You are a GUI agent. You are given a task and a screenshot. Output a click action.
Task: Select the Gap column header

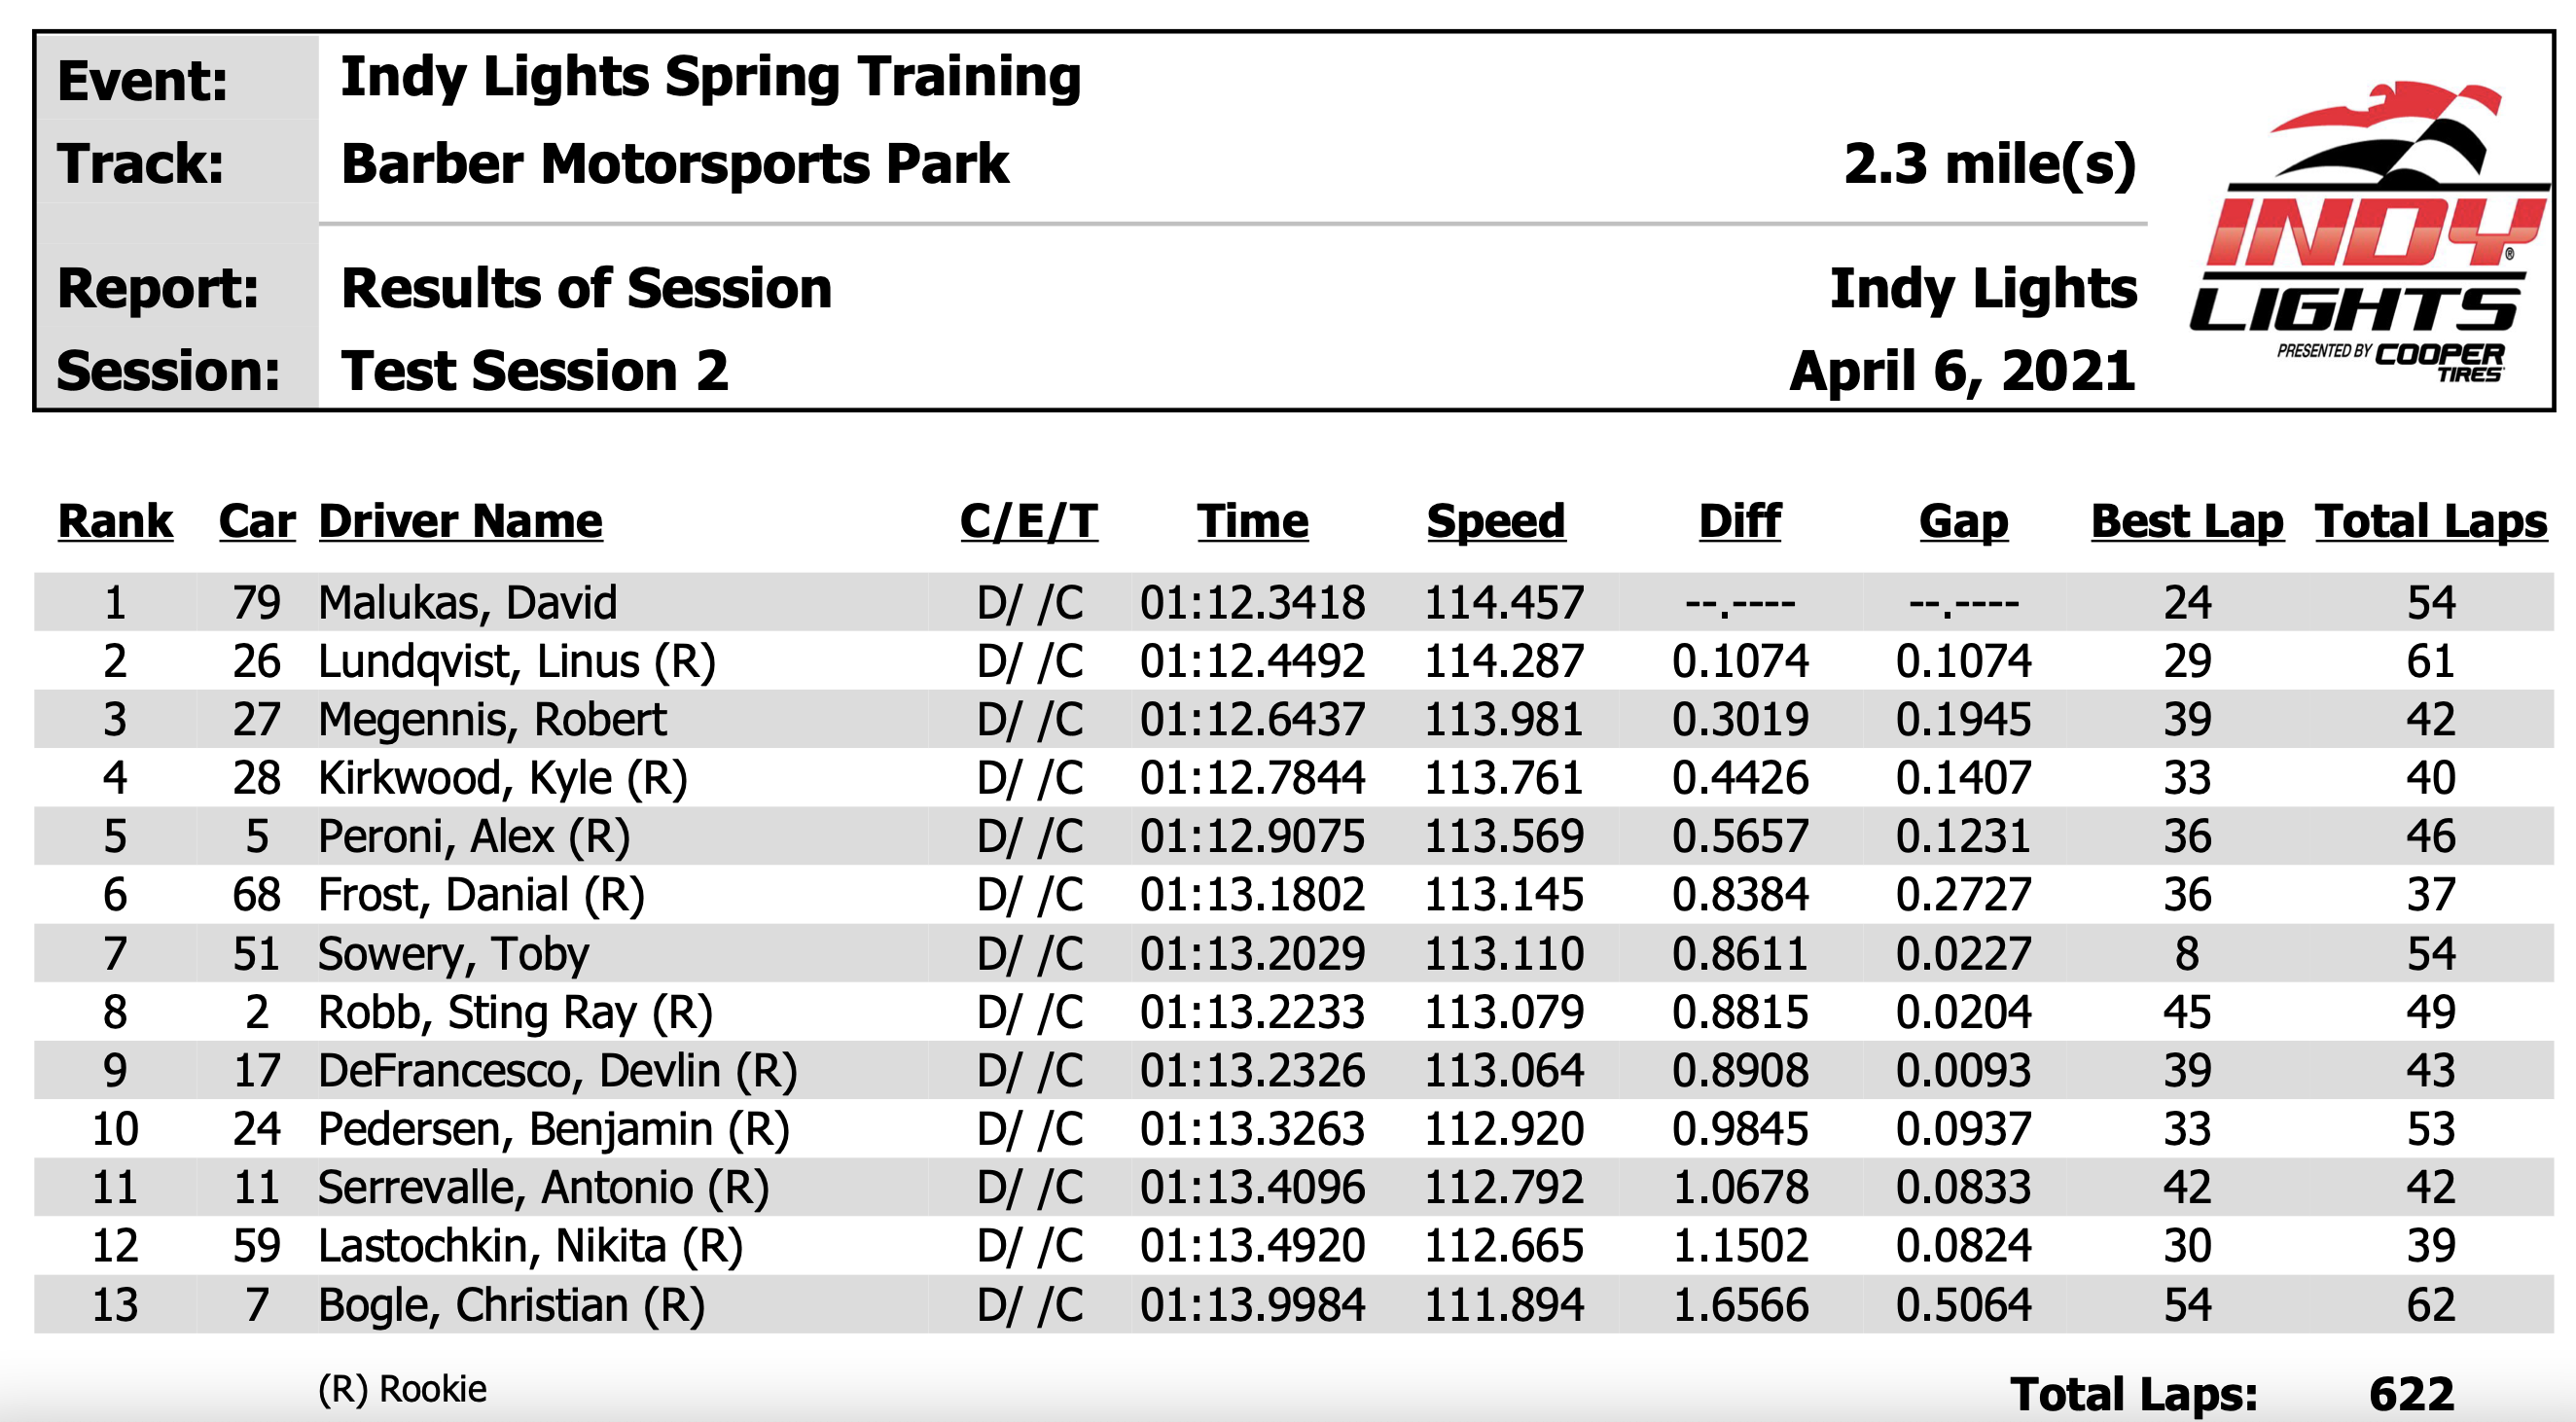(1963, 523)
